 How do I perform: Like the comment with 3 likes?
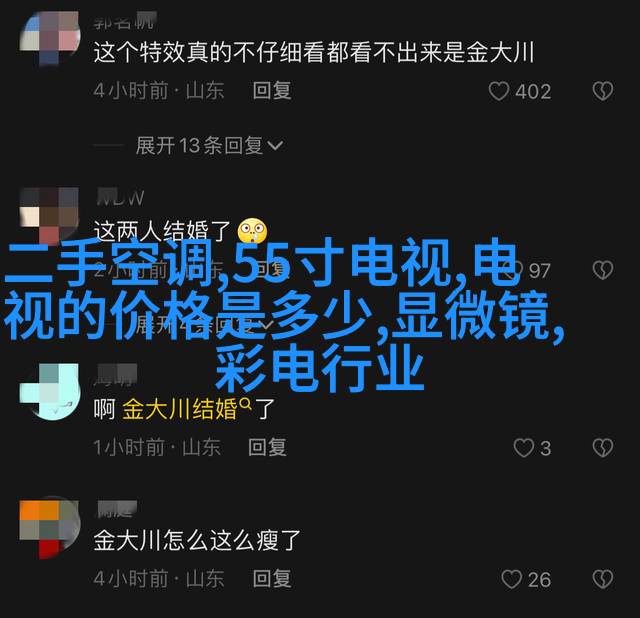click(524, 448)
